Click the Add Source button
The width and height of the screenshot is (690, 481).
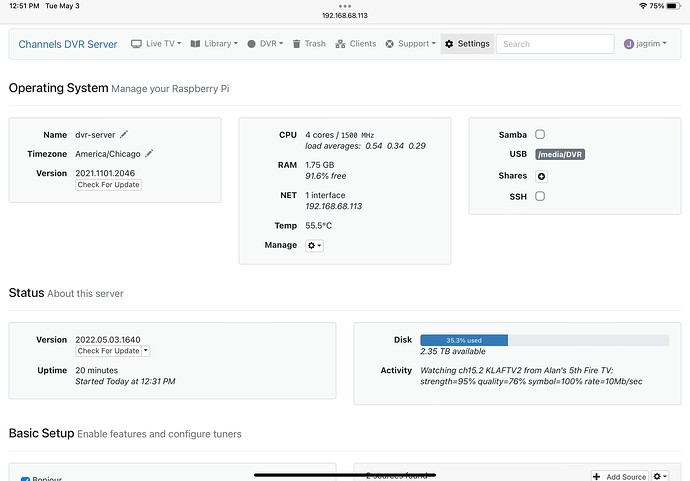pos(619,477)
